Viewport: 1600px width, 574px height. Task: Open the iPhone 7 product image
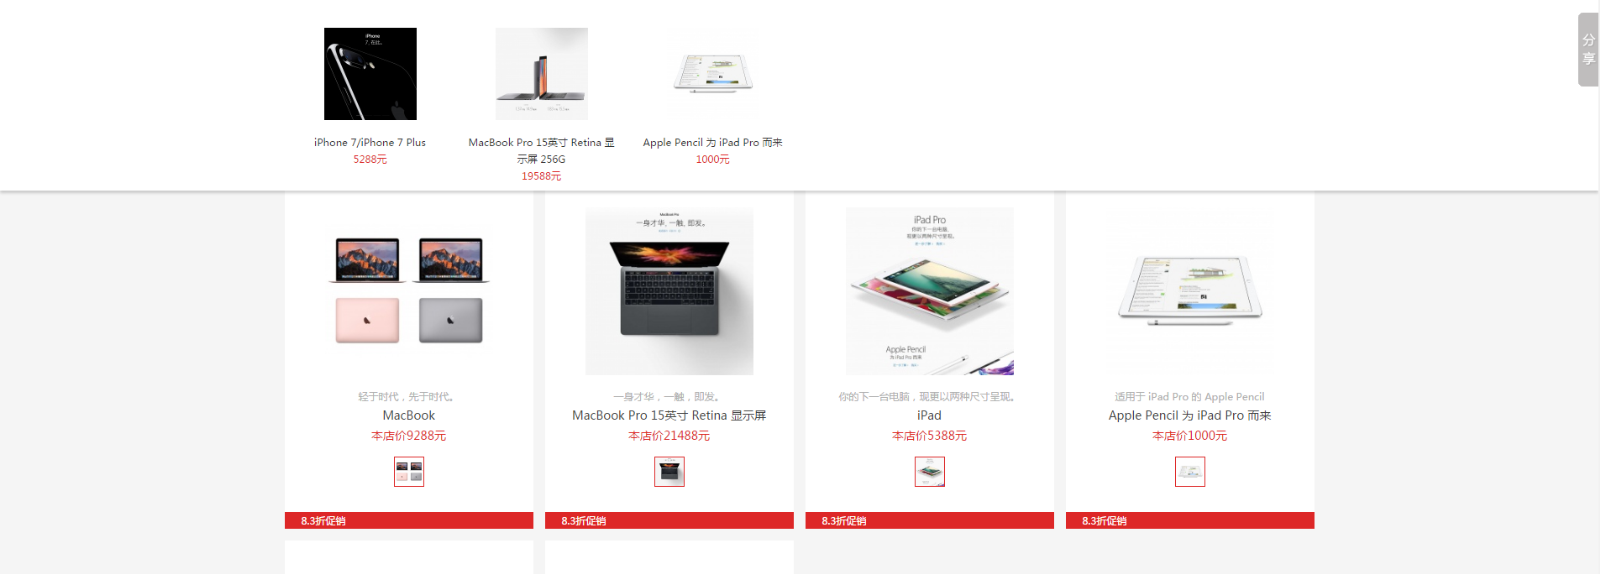tap(370, 74)
